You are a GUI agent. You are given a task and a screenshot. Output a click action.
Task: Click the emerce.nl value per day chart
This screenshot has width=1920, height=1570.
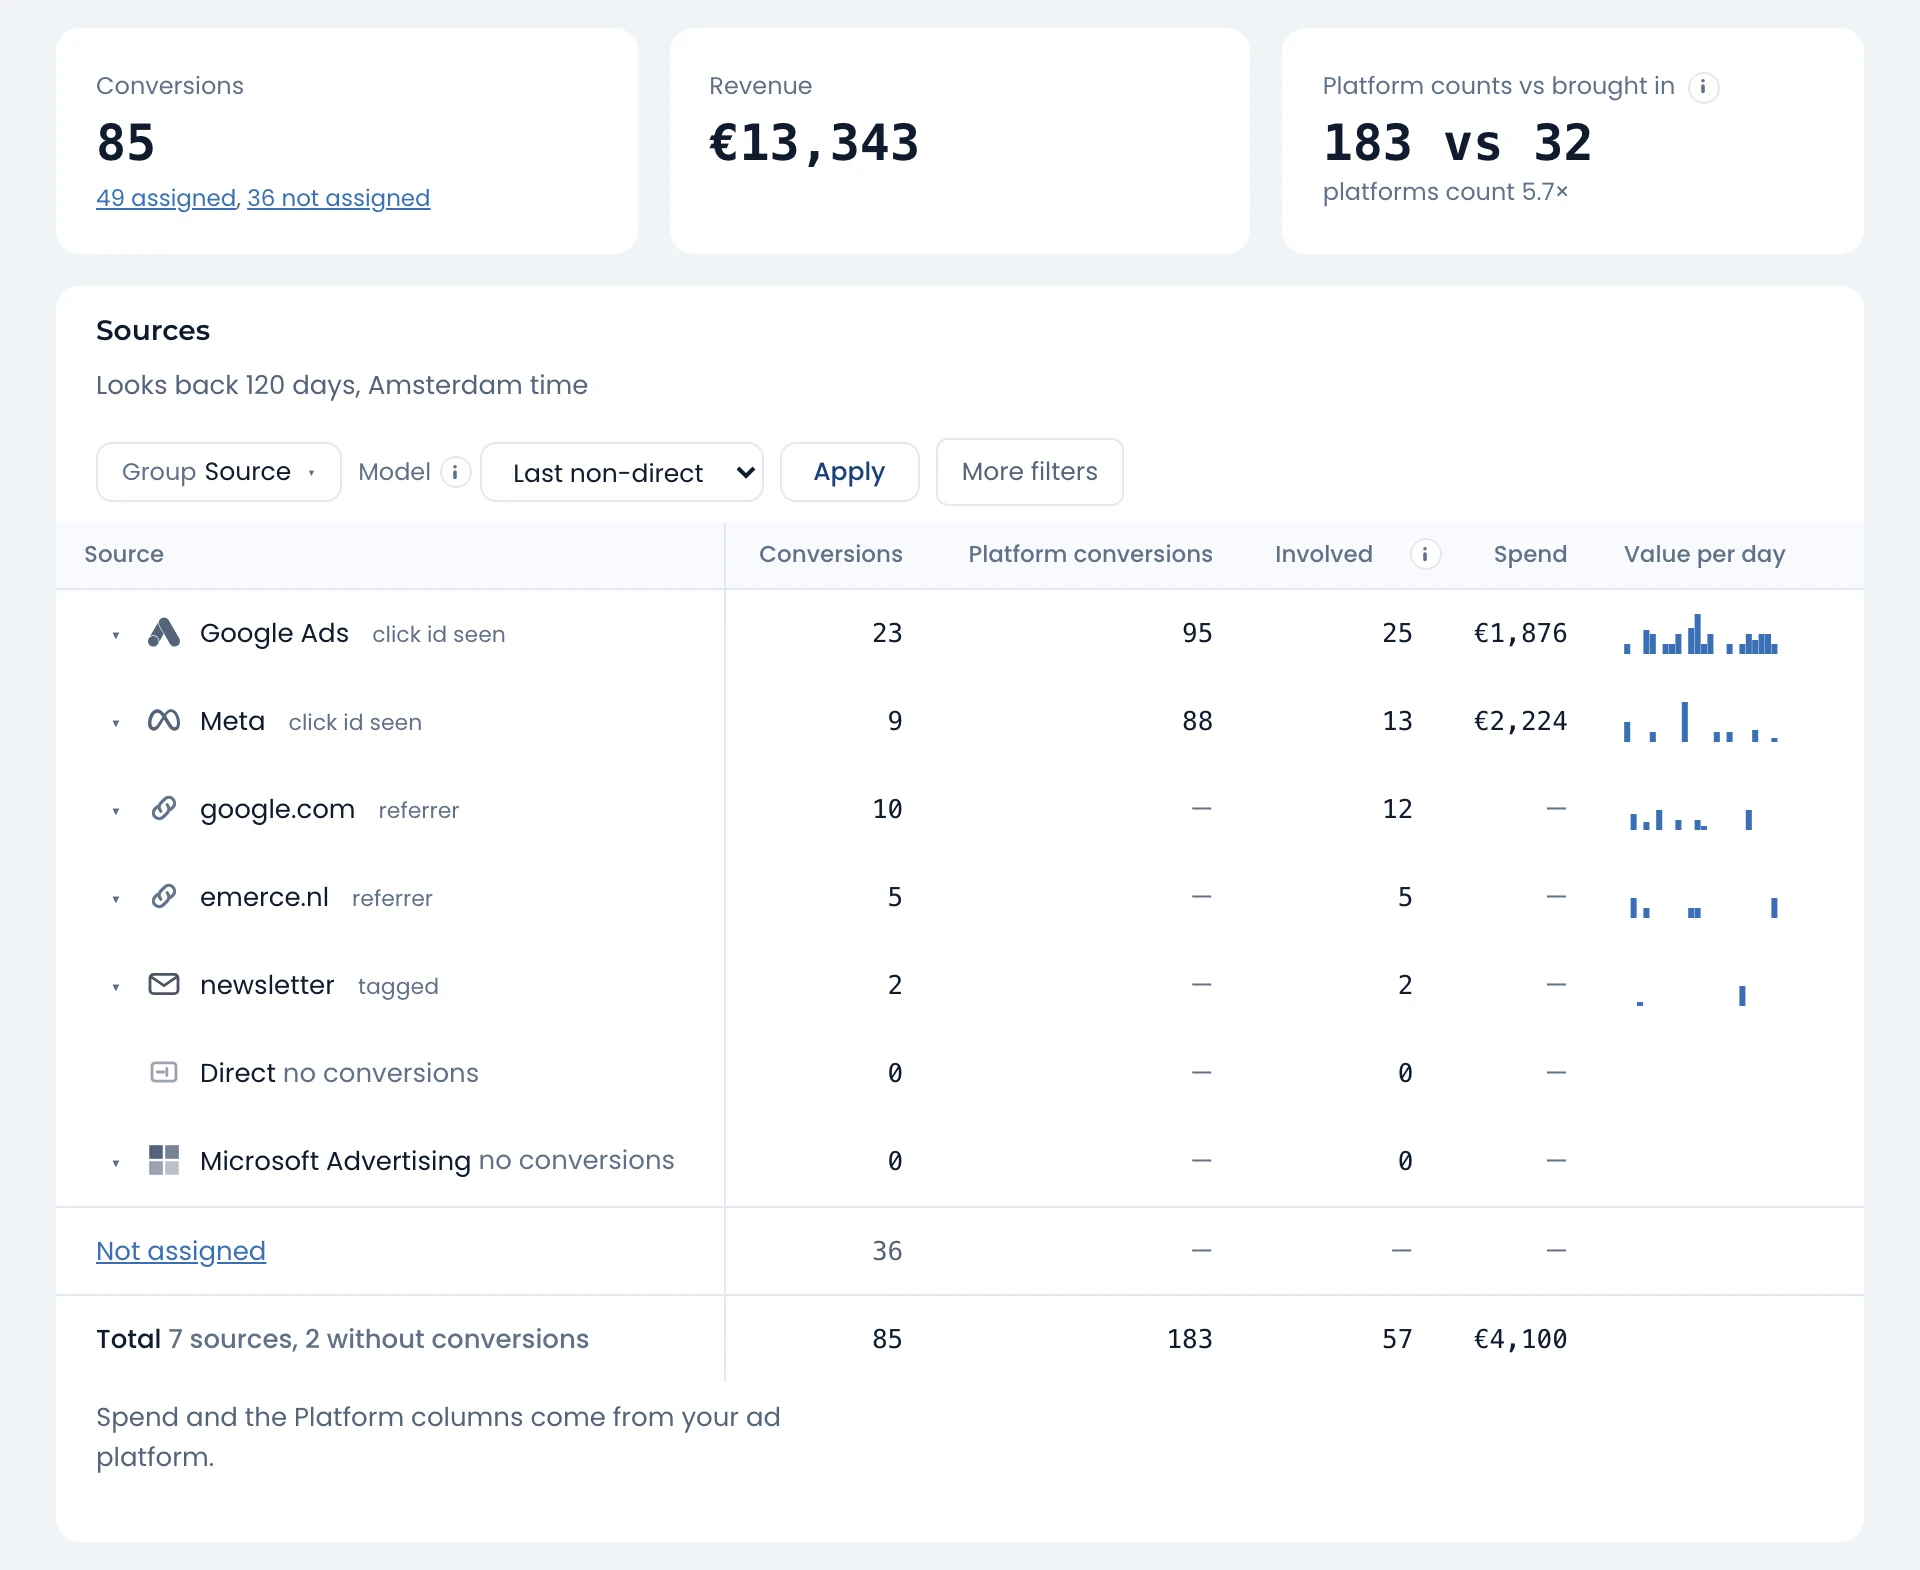(x=1703, y=907)
